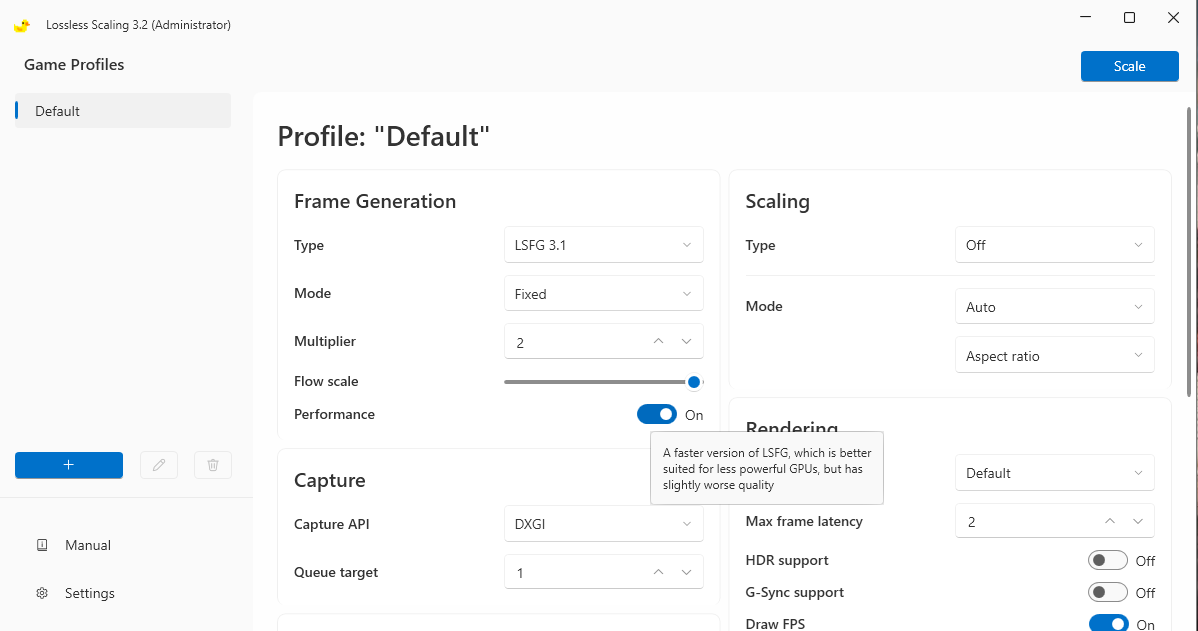
Task: Open Frame Generation Type dropdown LSFG 3.1
Action: coord(604,245)
